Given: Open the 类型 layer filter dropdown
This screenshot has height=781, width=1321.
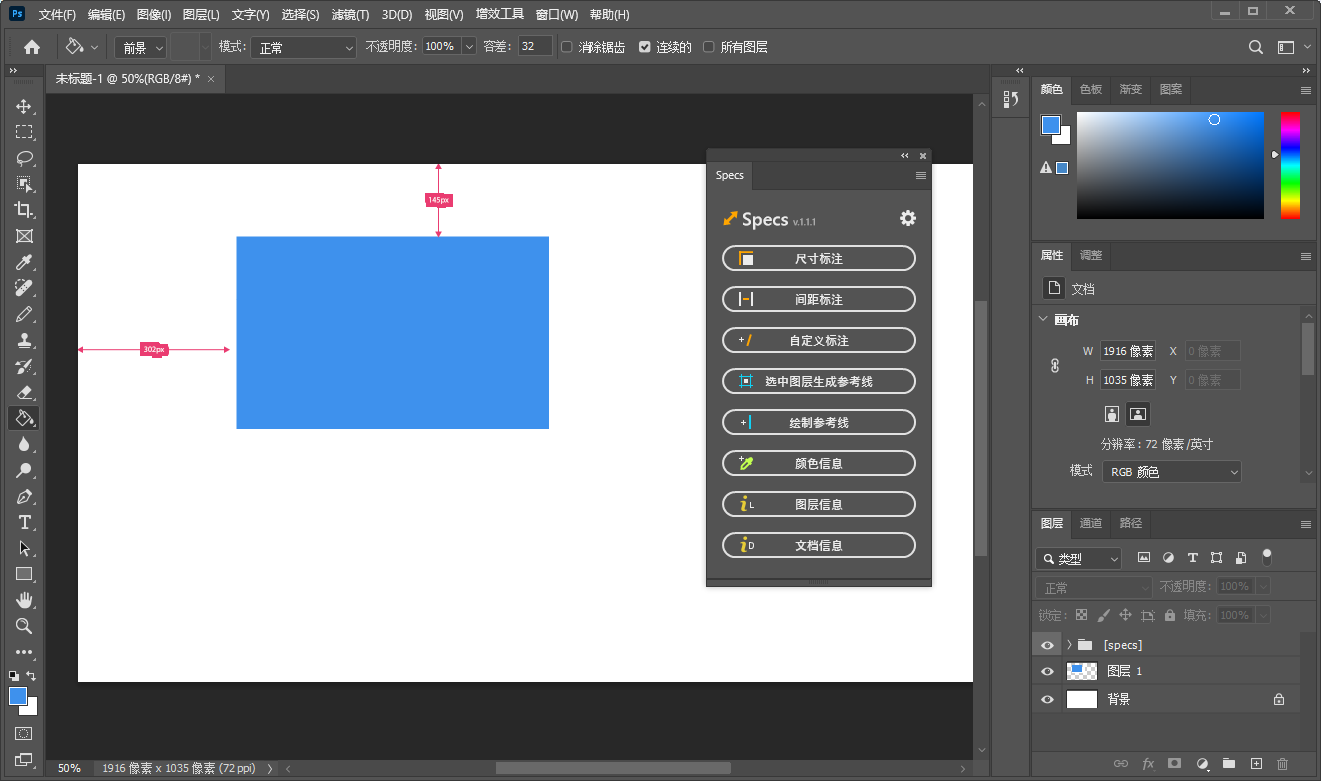Looking at the screenshot, I should 1078,558.
